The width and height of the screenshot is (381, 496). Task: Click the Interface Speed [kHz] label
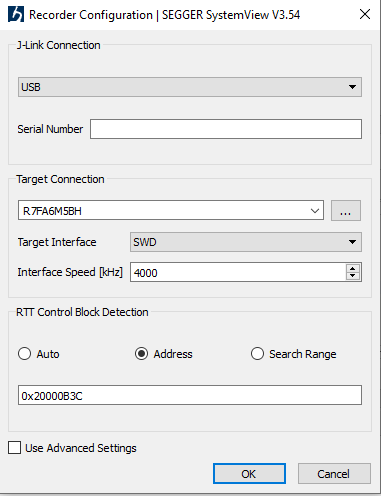click(x=70, y=272)
